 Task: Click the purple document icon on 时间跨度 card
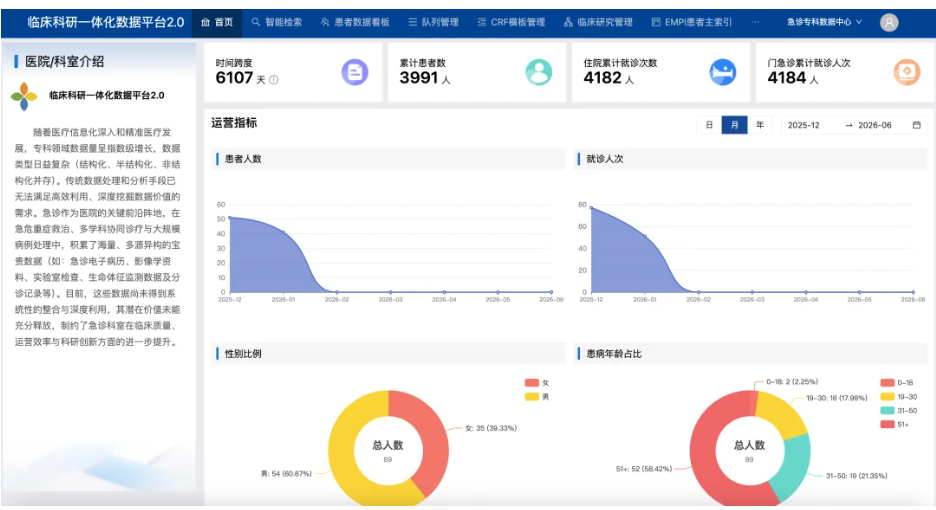click(355, 72)
